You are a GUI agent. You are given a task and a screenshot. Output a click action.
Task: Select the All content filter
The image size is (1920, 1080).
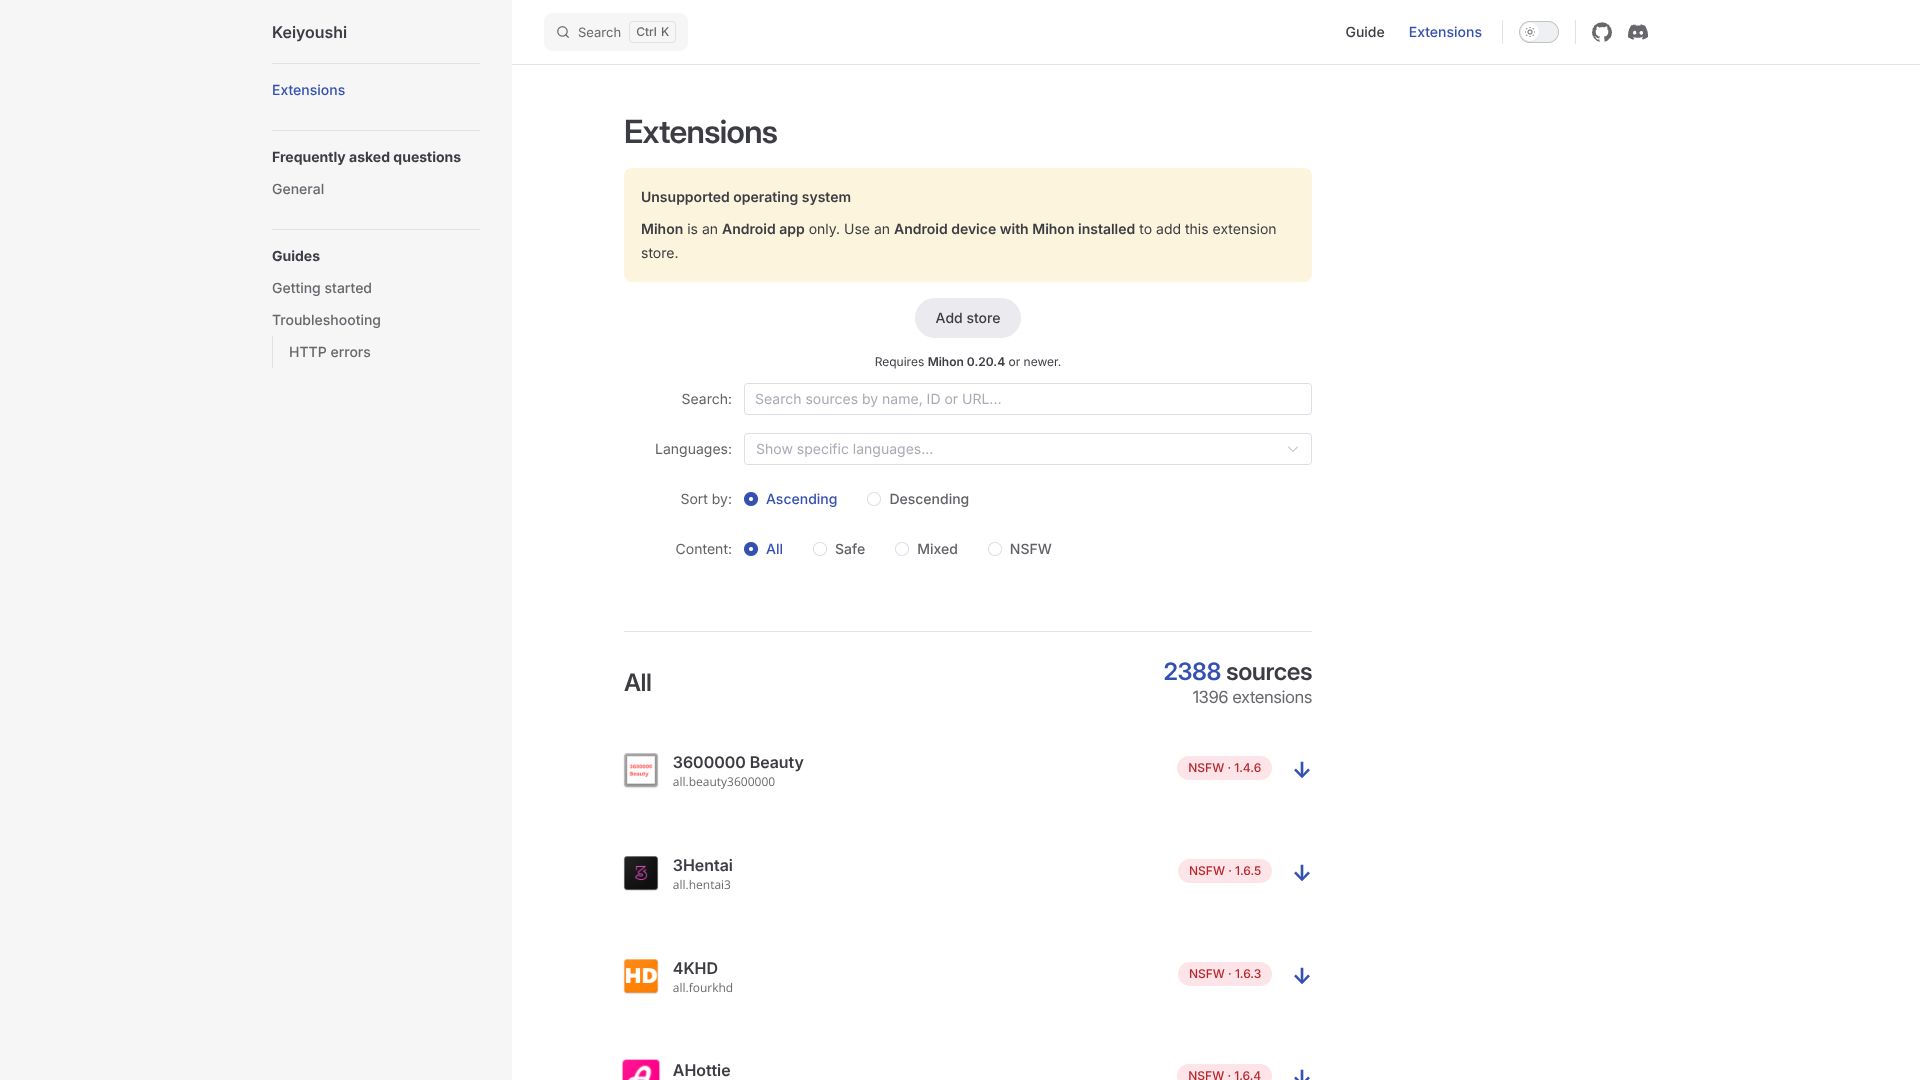click(764, 549)
